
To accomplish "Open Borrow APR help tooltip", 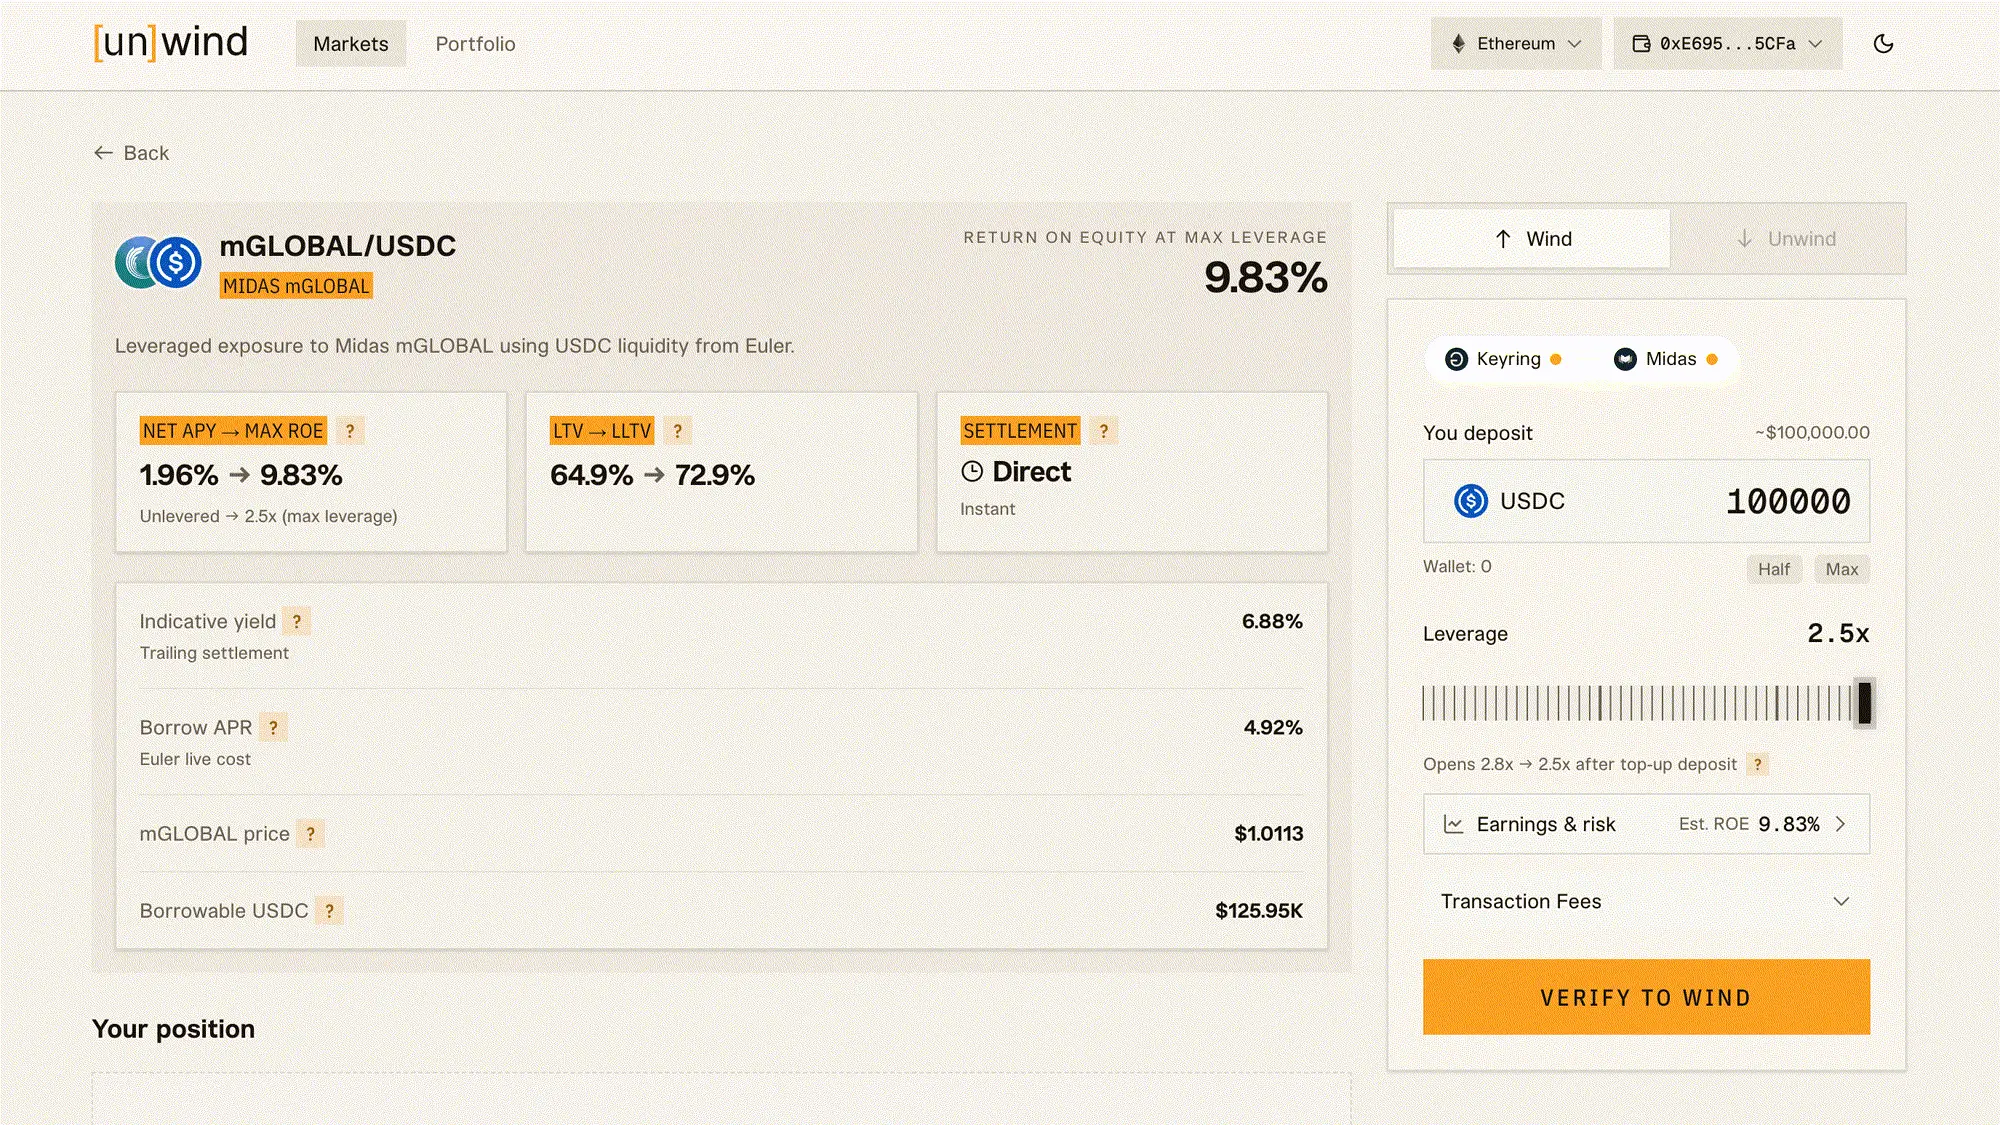I will 273,727.
